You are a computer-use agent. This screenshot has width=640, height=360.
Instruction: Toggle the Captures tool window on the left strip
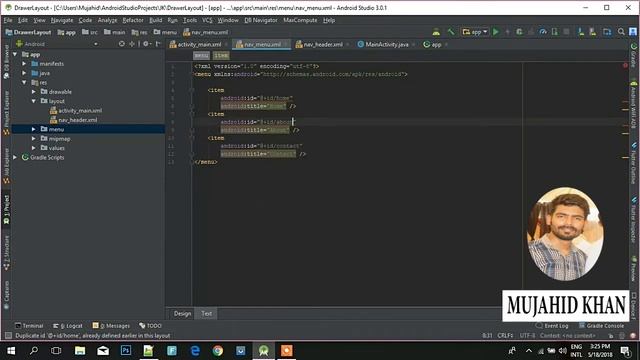[6, 295]
